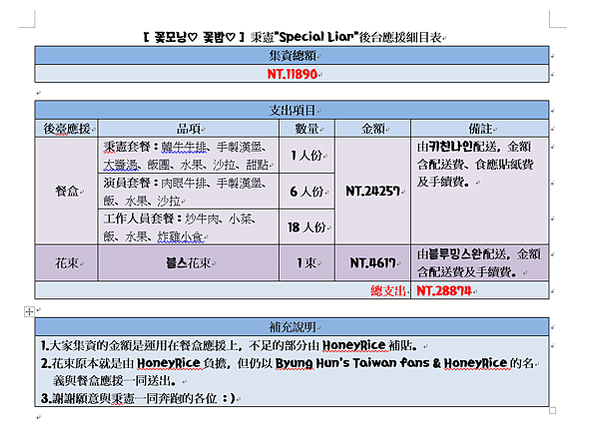Click the red NT.28874 total expense

pyautogui.click(x=444, y=291)
